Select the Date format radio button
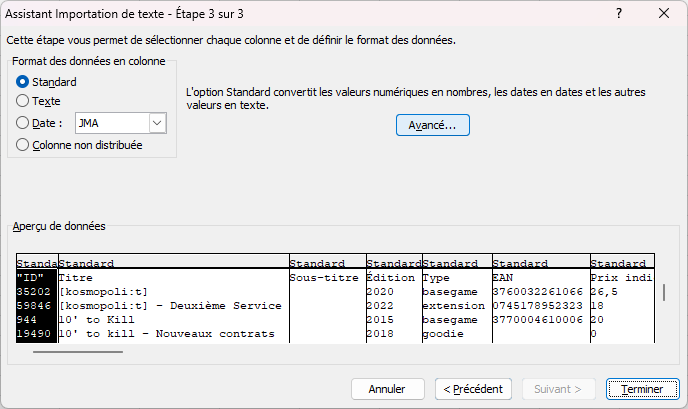The image size is (688, 409). point(23,123)
